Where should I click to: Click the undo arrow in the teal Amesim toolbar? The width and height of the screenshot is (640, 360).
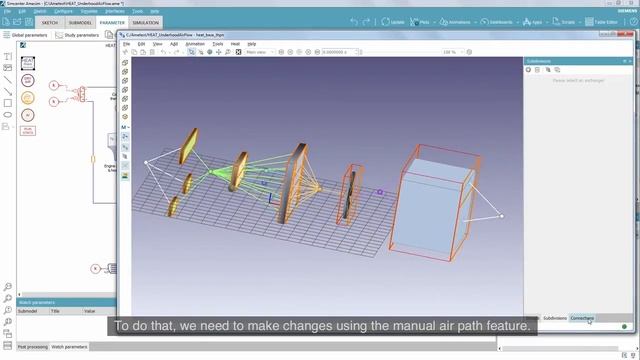click(x=354, y=22)
